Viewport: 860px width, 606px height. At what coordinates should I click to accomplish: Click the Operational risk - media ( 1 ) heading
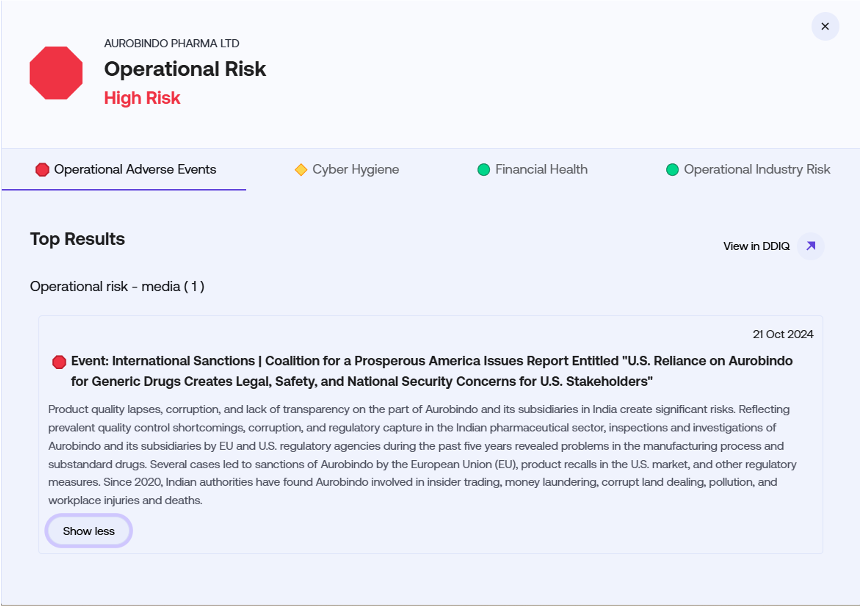(117, 287)
